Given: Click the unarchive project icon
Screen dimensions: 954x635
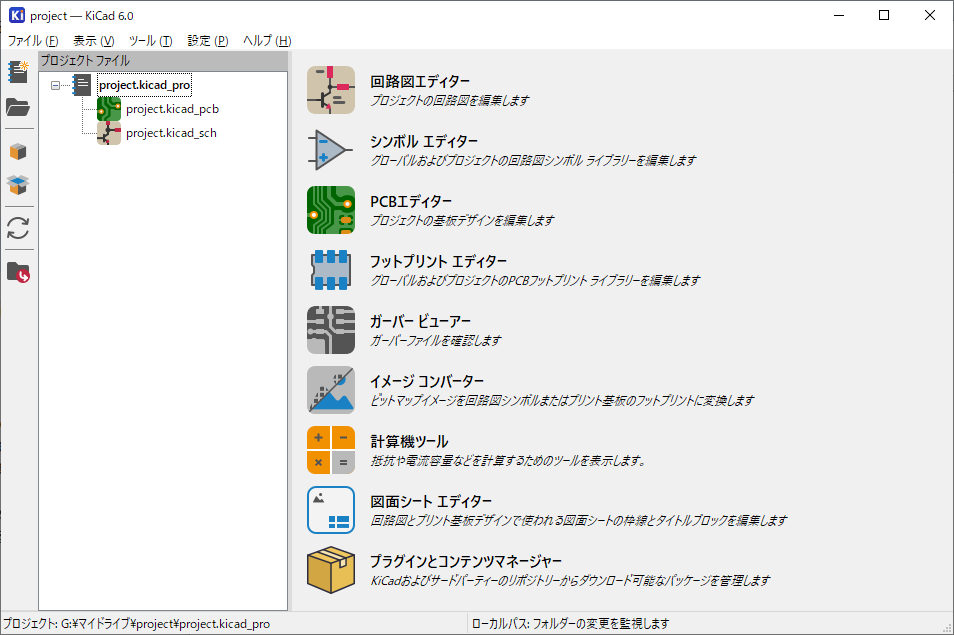Looking at the screenshot, I should click(x=18, y=185).
